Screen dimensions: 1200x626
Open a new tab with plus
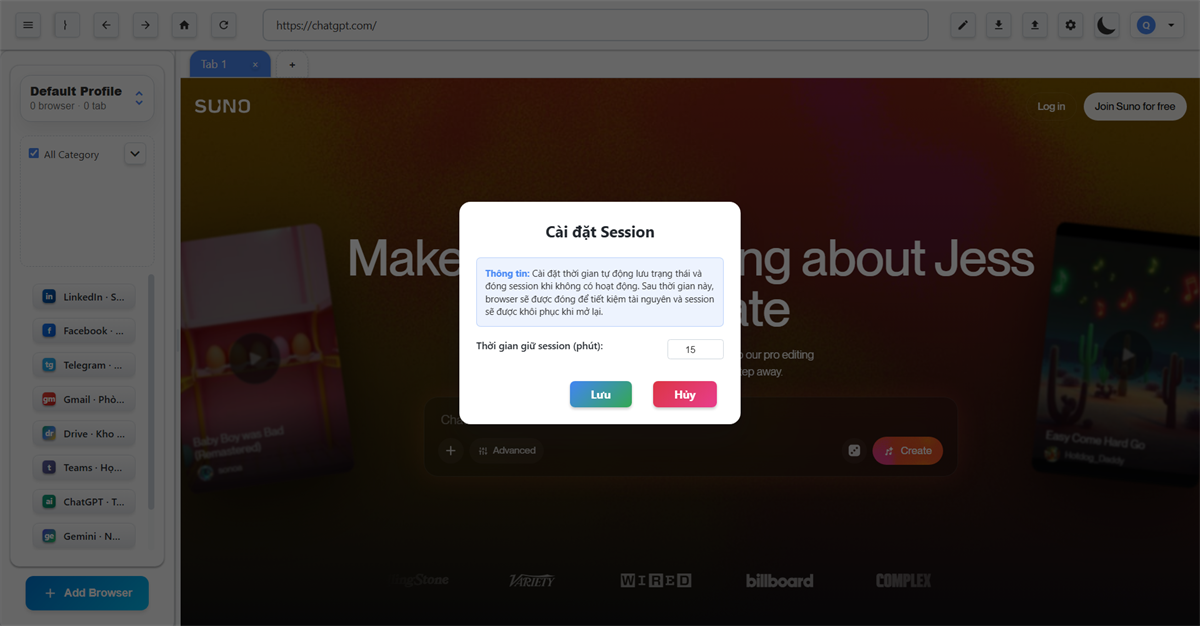292,64
